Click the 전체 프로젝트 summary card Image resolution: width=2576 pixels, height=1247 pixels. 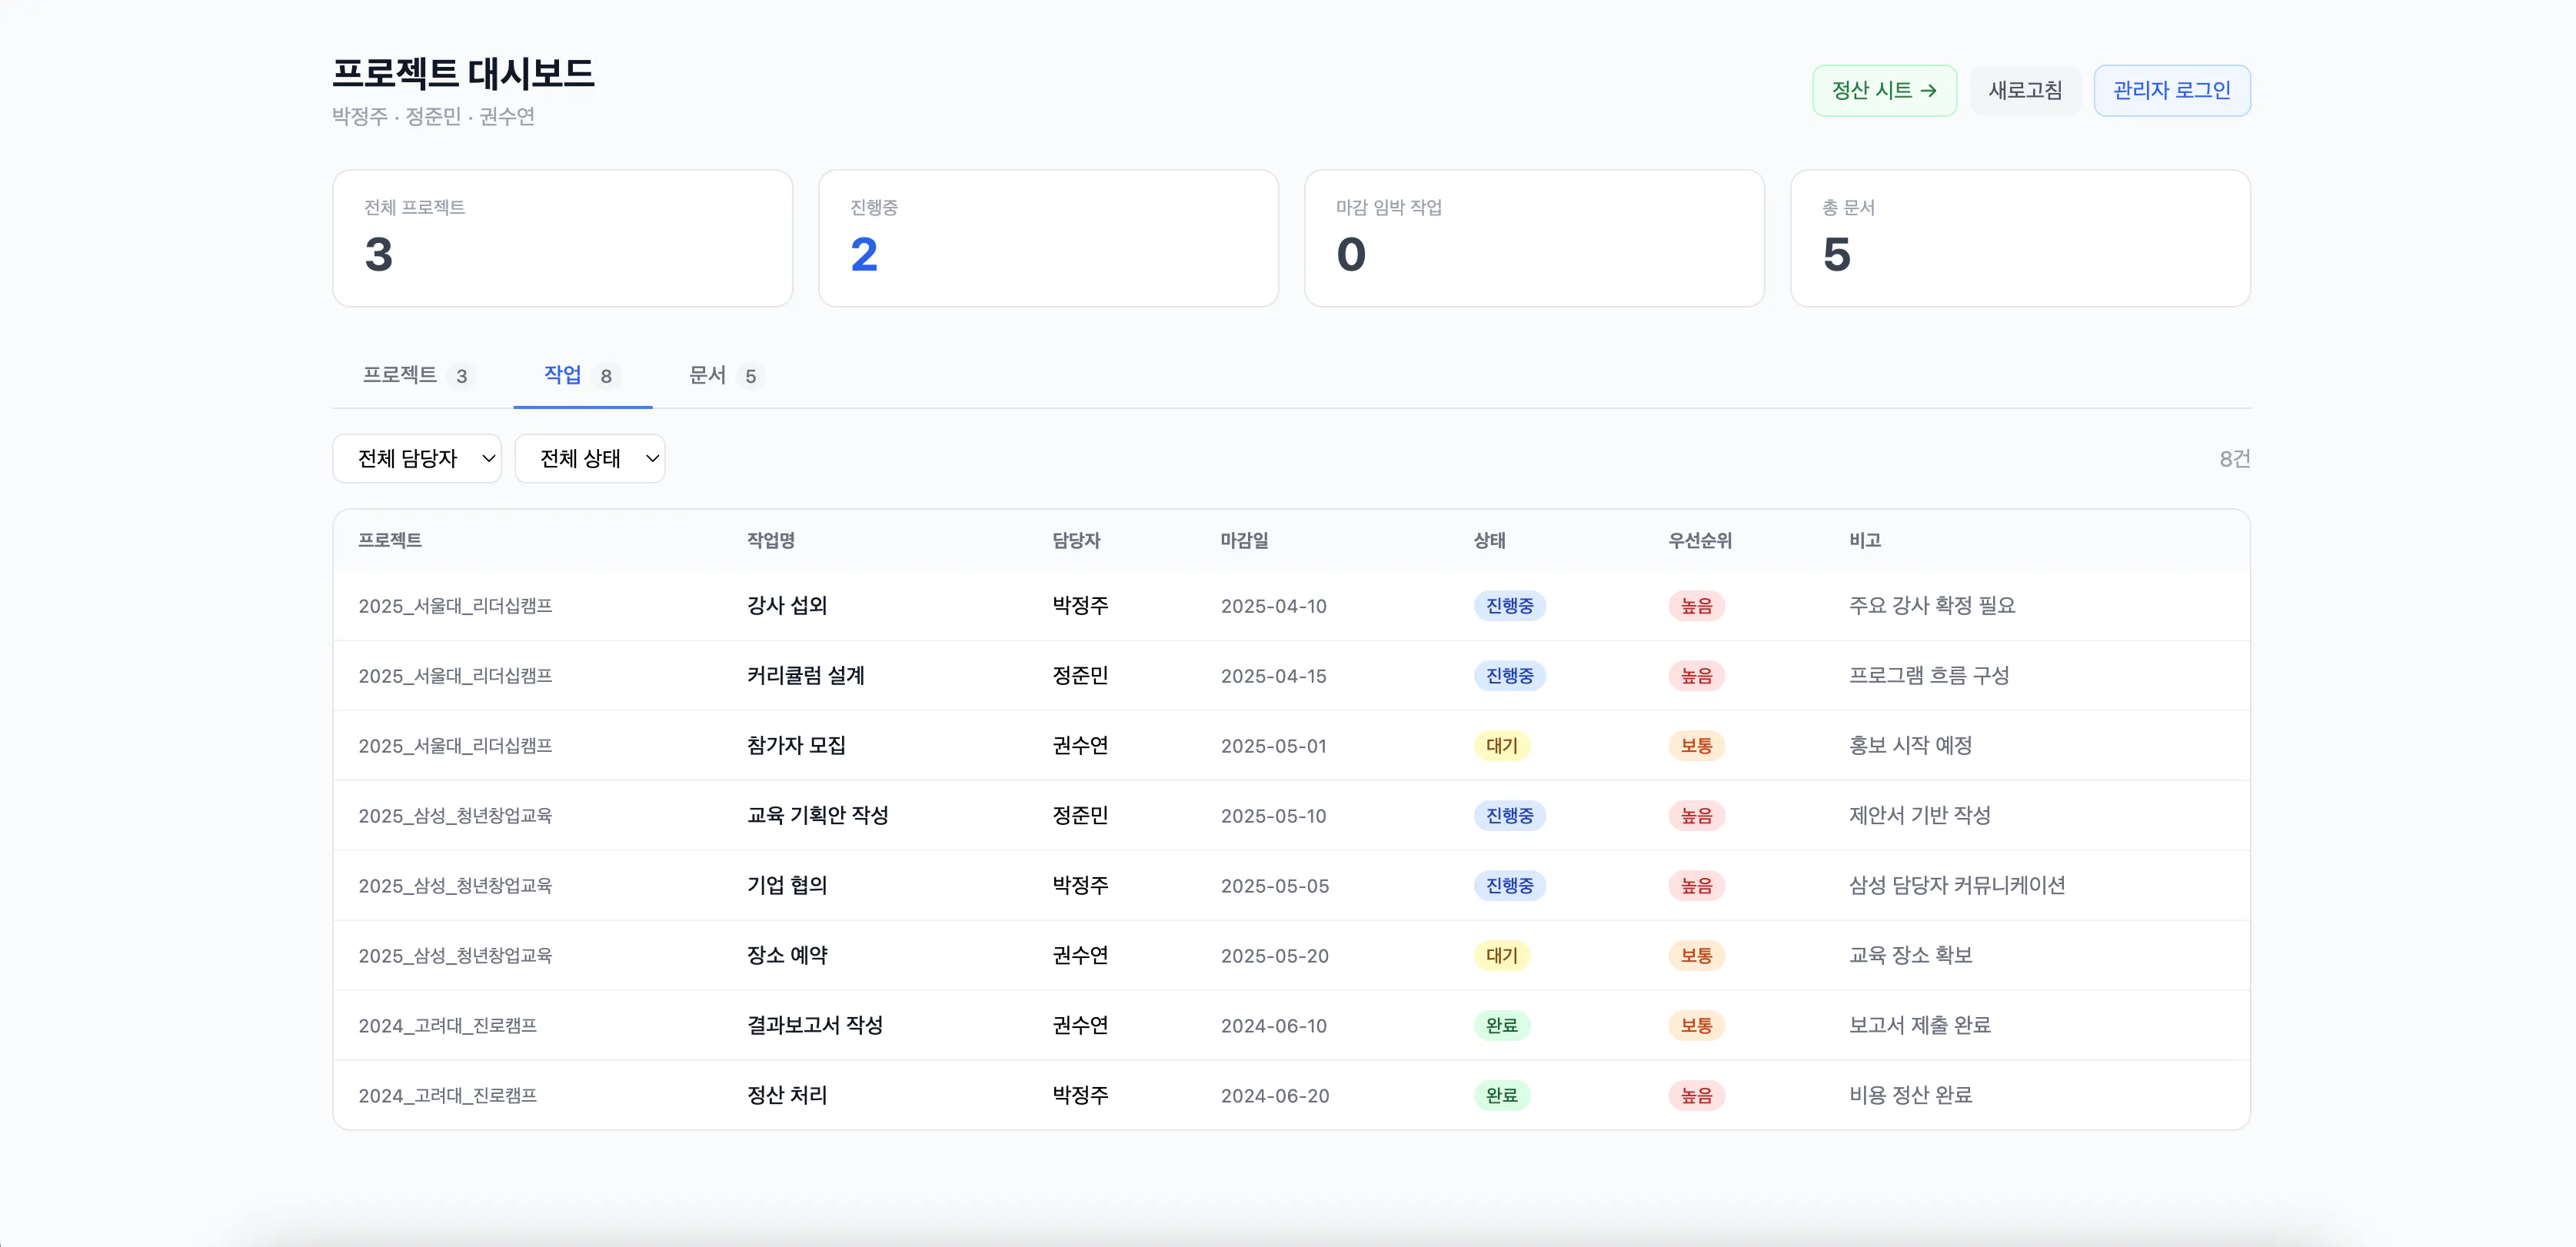562,238
